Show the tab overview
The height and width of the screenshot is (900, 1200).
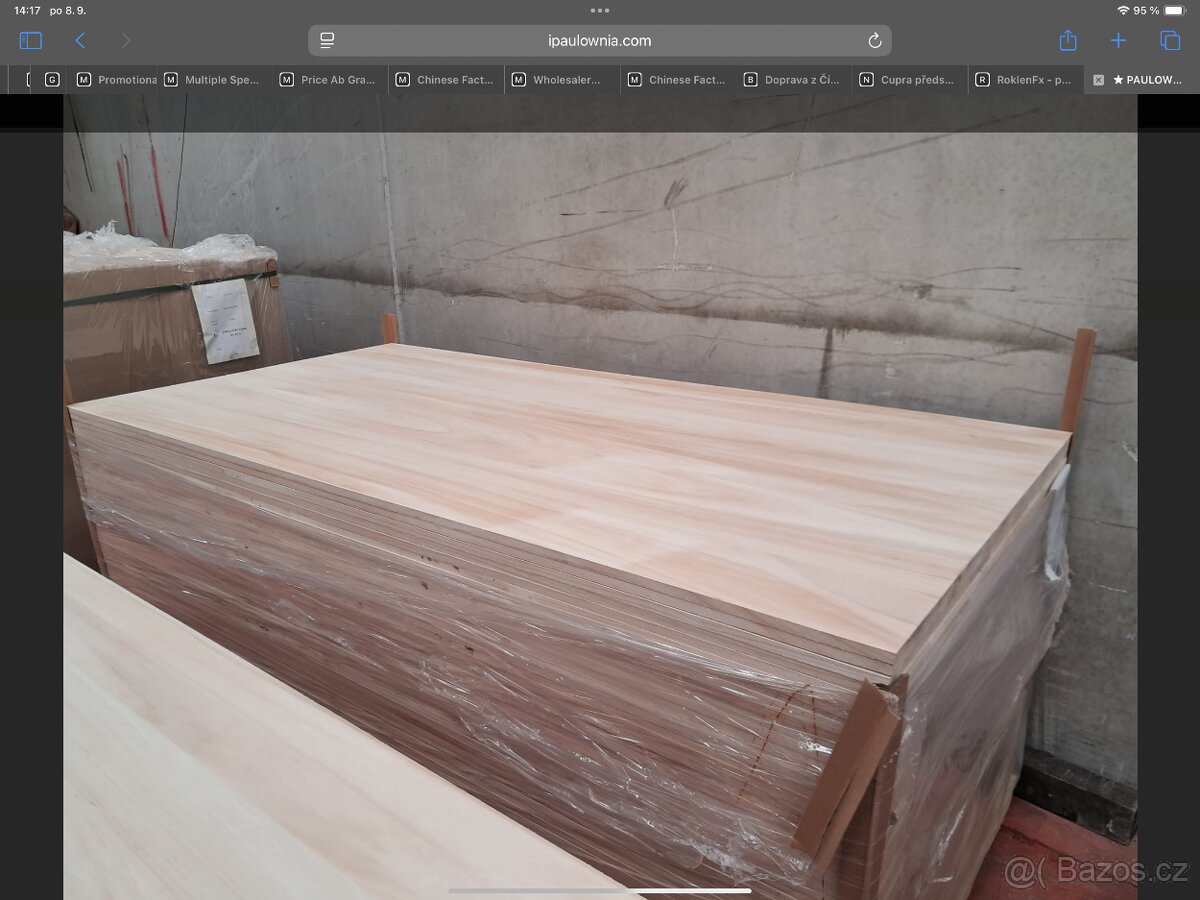pos(1170,41)
